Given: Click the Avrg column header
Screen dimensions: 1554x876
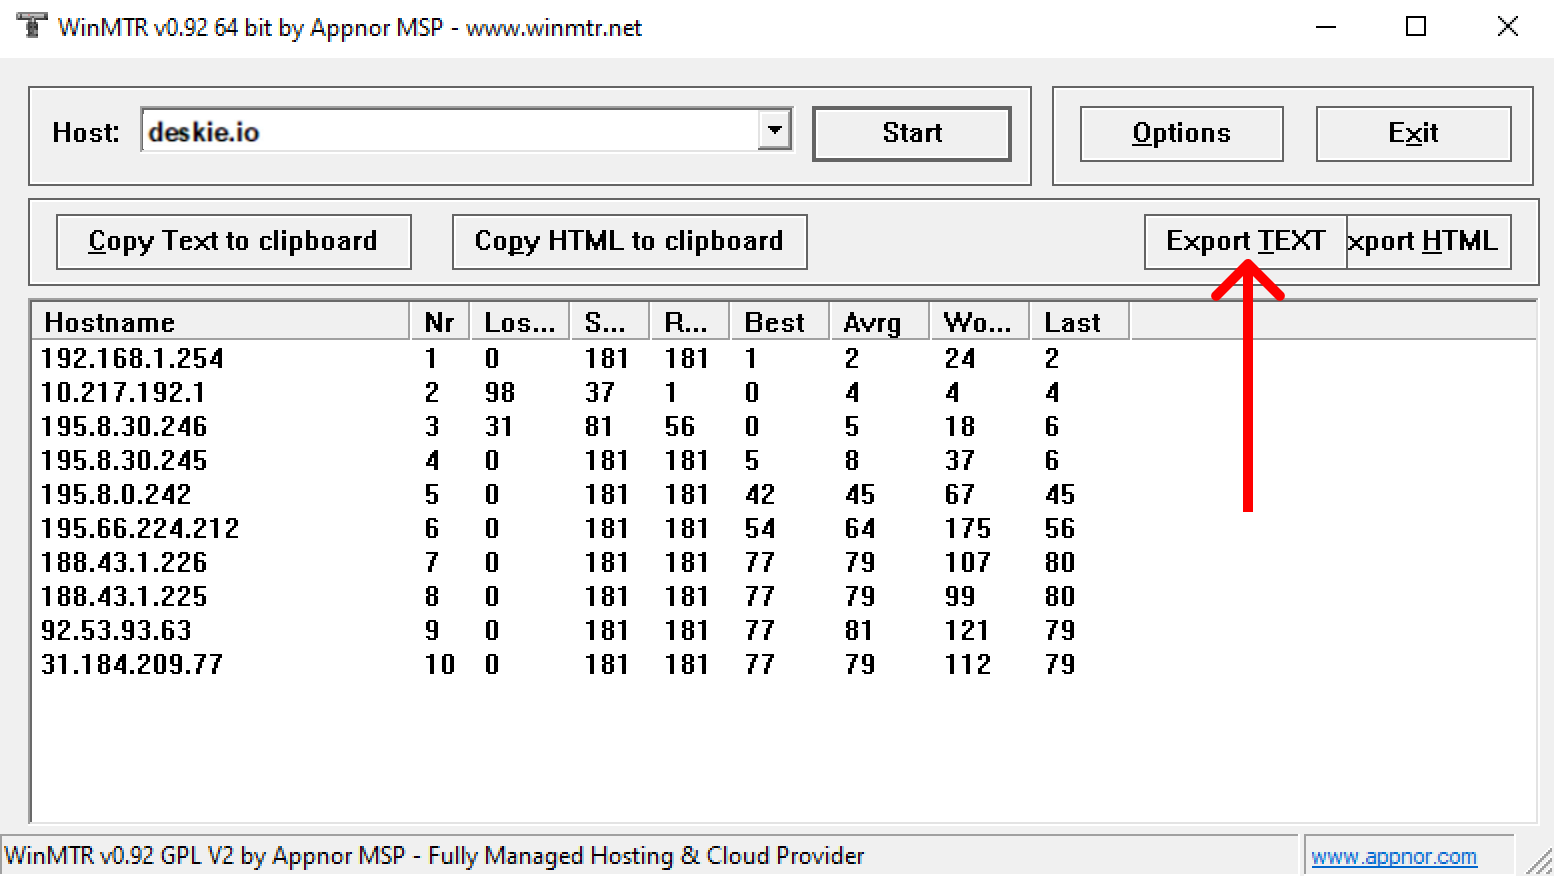Looking at the screenshot, I should point(880,322).
